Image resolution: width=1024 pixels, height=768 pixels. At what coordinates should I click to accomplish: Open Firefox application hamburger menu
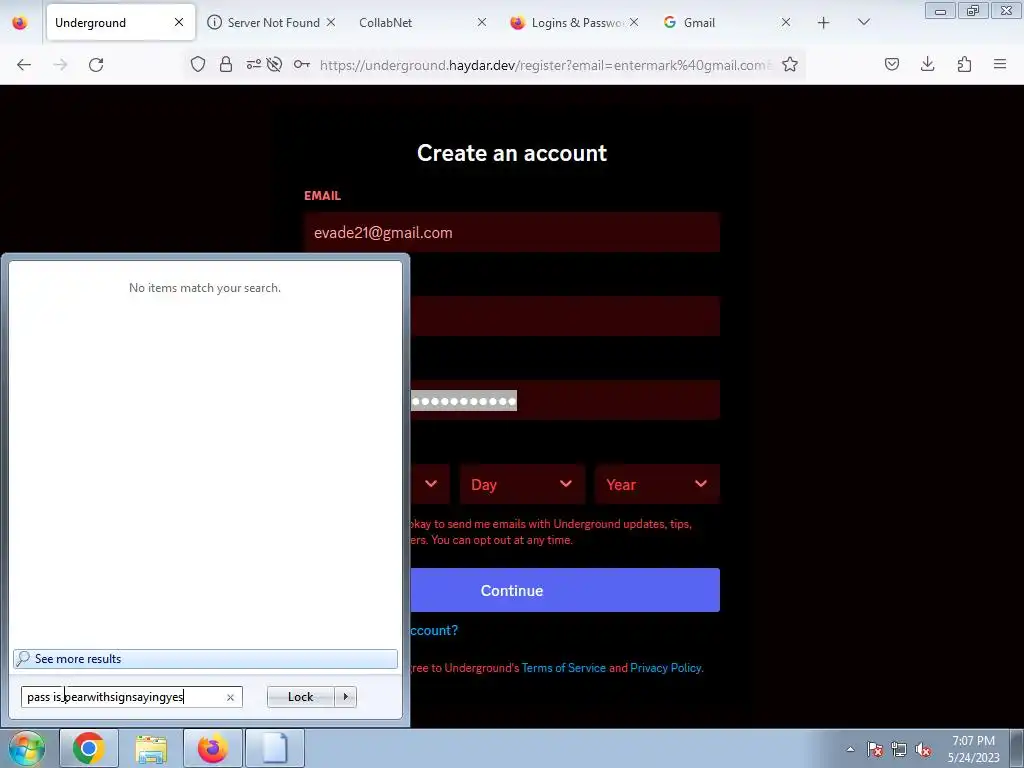1000,64
